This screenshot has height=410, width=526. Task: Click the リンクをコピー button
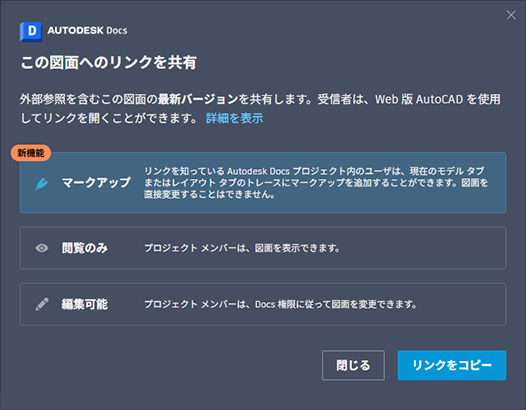tap(452, 365)
